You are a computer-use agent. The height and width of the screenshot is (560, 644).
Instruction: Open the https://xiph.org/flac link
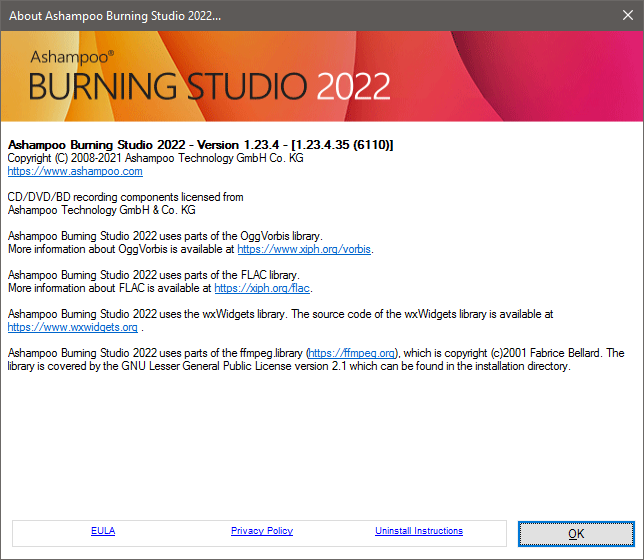262,288
